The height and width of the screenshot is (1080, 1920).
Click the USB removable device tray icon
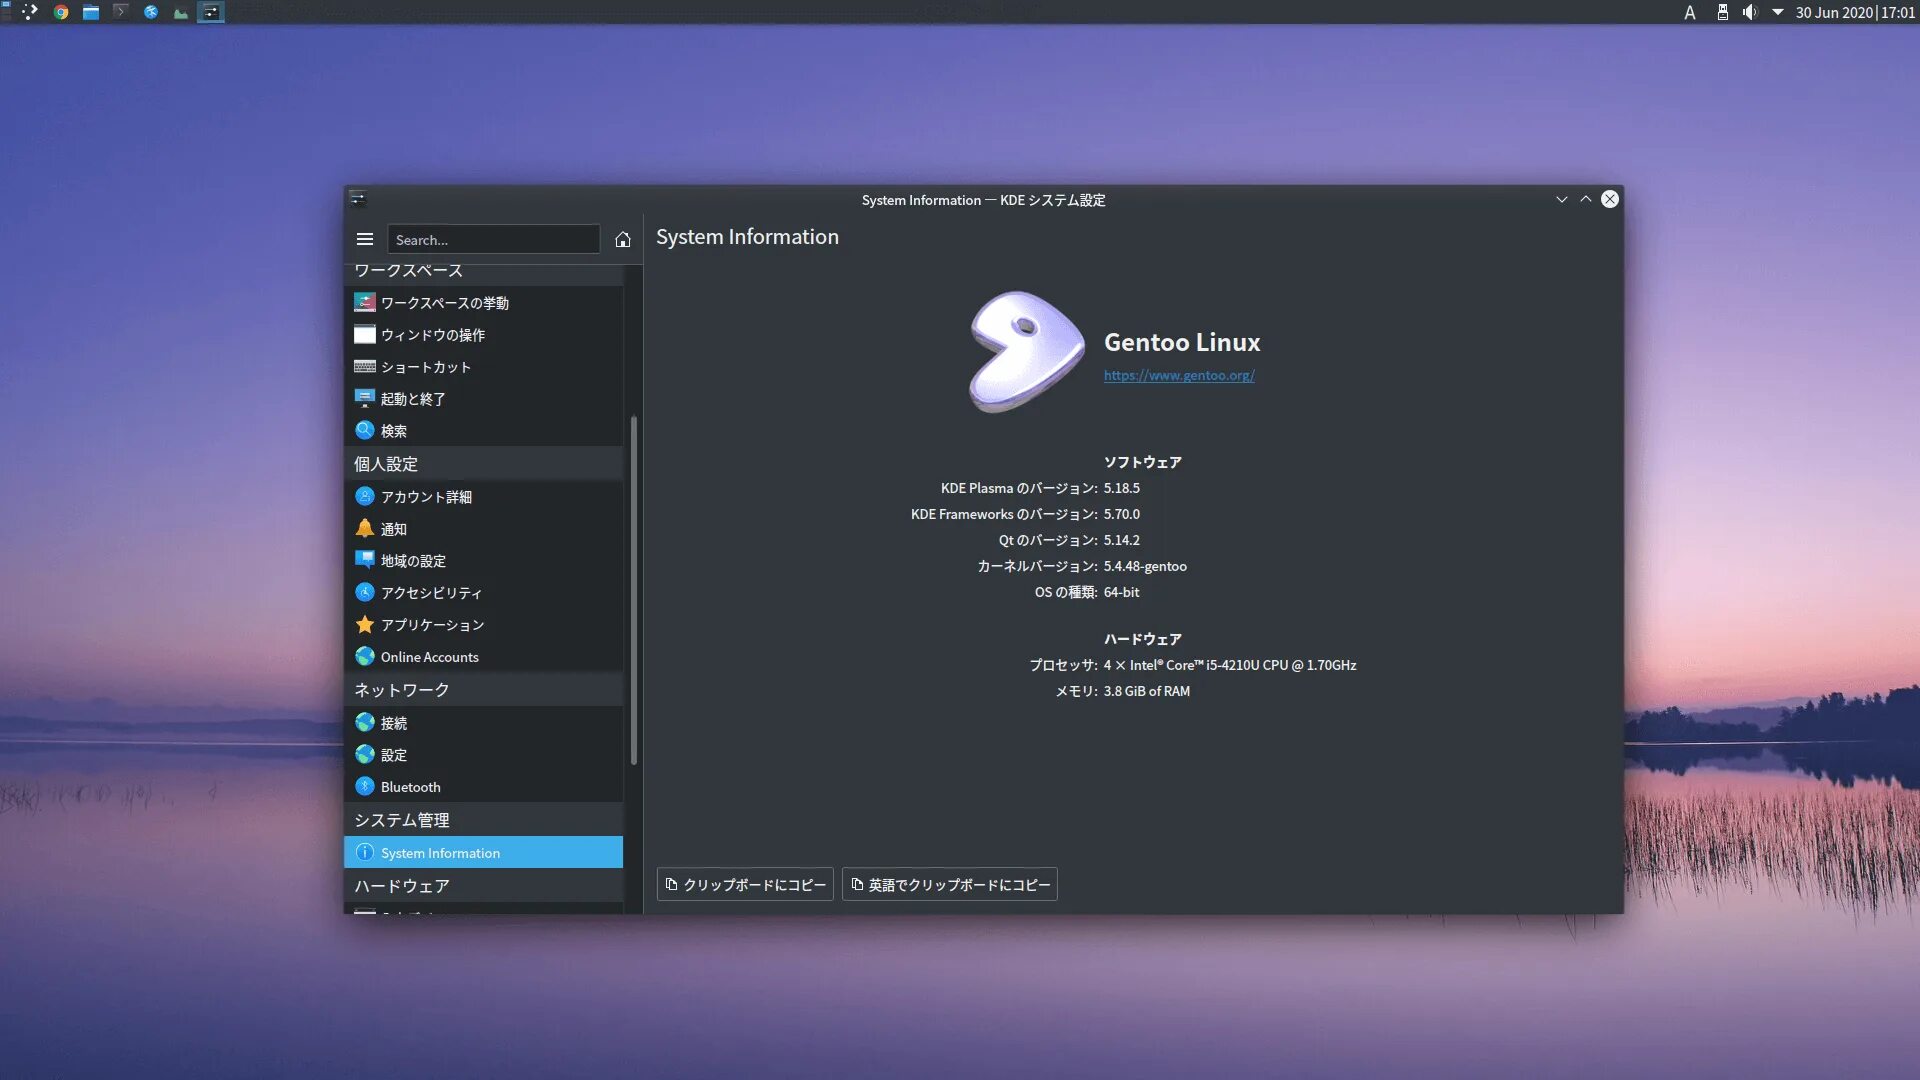pos(1722,12)
